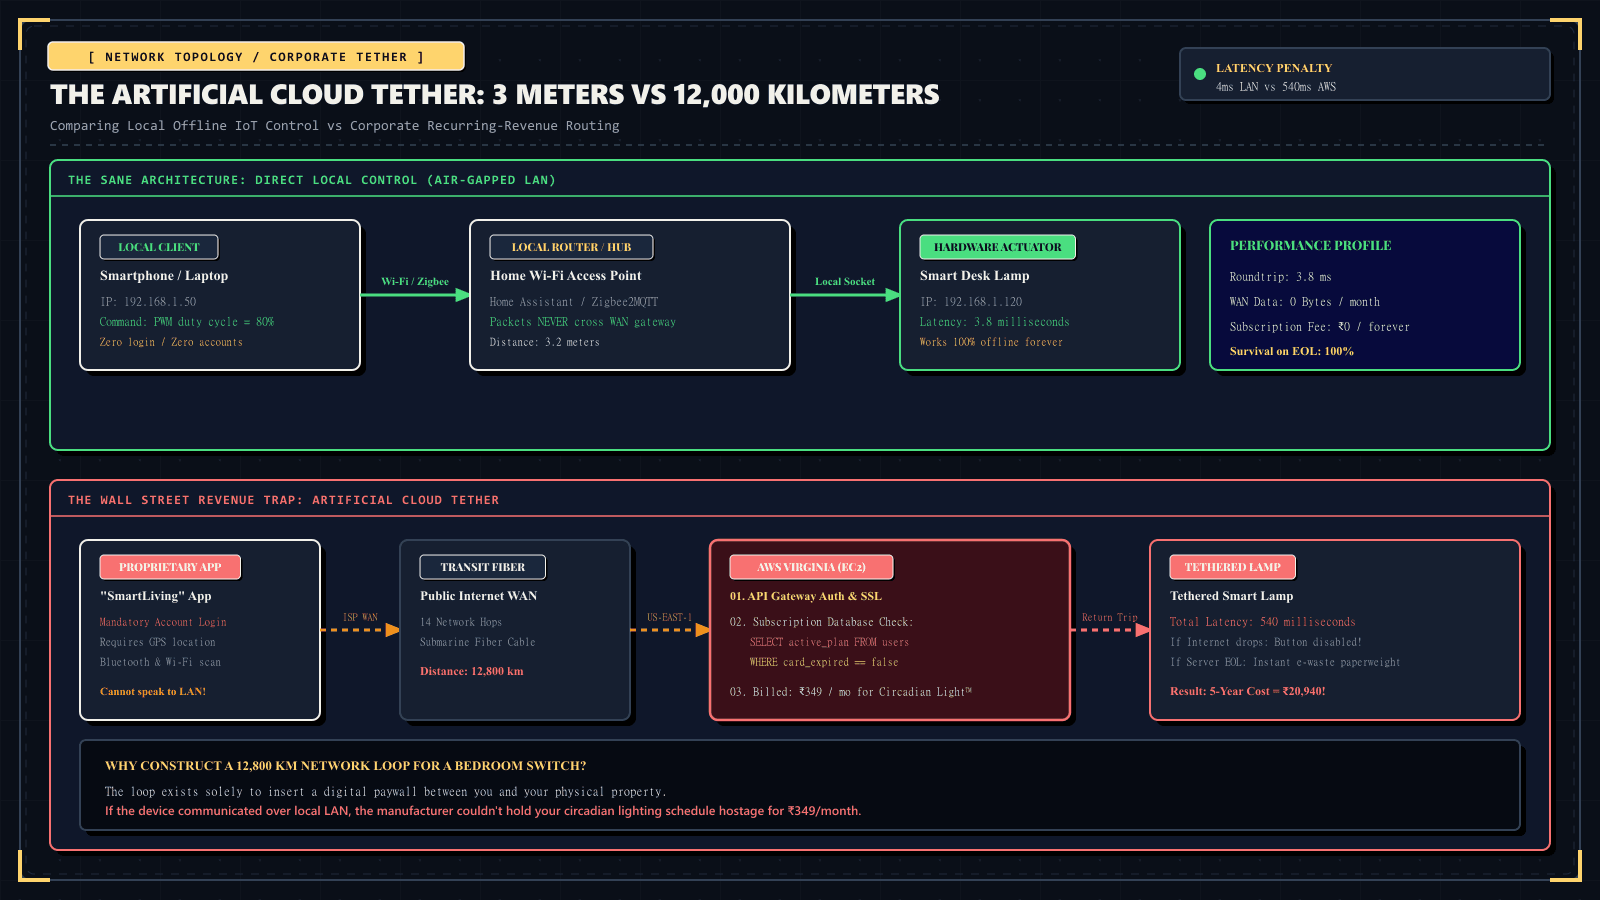This screenshot has height=900, width=1600.
Task: Click the 'WHY CONSTRUCT A 12,800 KM NETWORK LOOP' heading
Action: coord(346,766)
